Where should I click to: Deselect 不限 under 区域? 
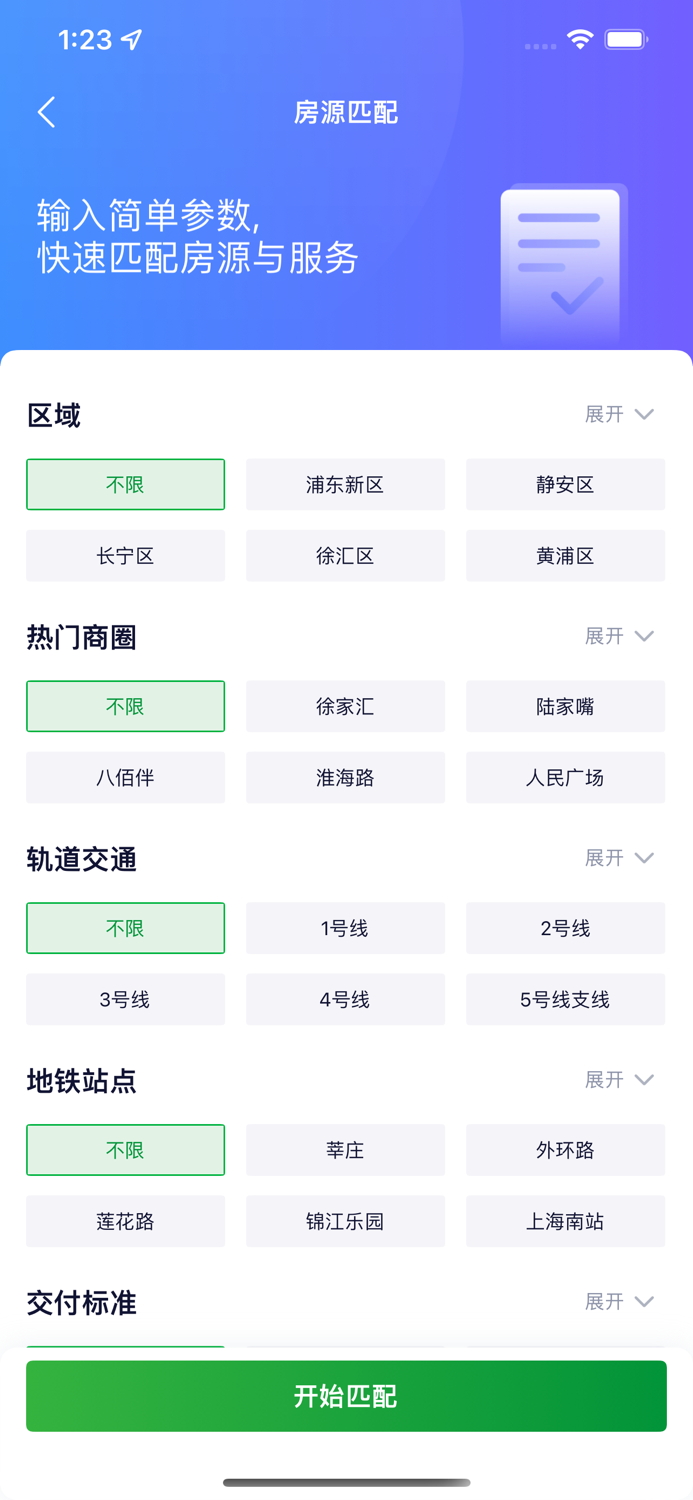(125, 484)
